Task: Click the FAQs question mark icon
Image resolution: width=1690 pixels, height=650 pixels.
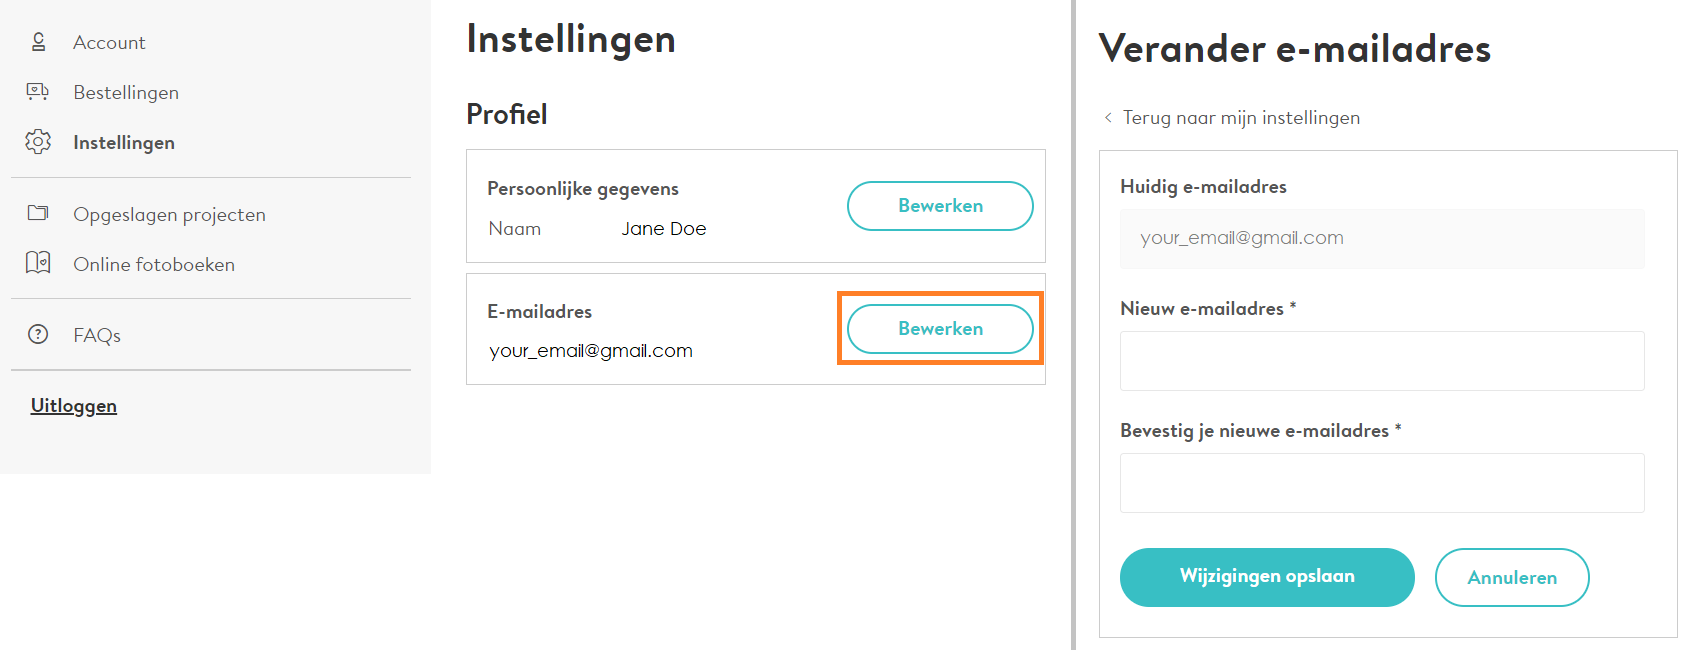Action: coord(38,334)
